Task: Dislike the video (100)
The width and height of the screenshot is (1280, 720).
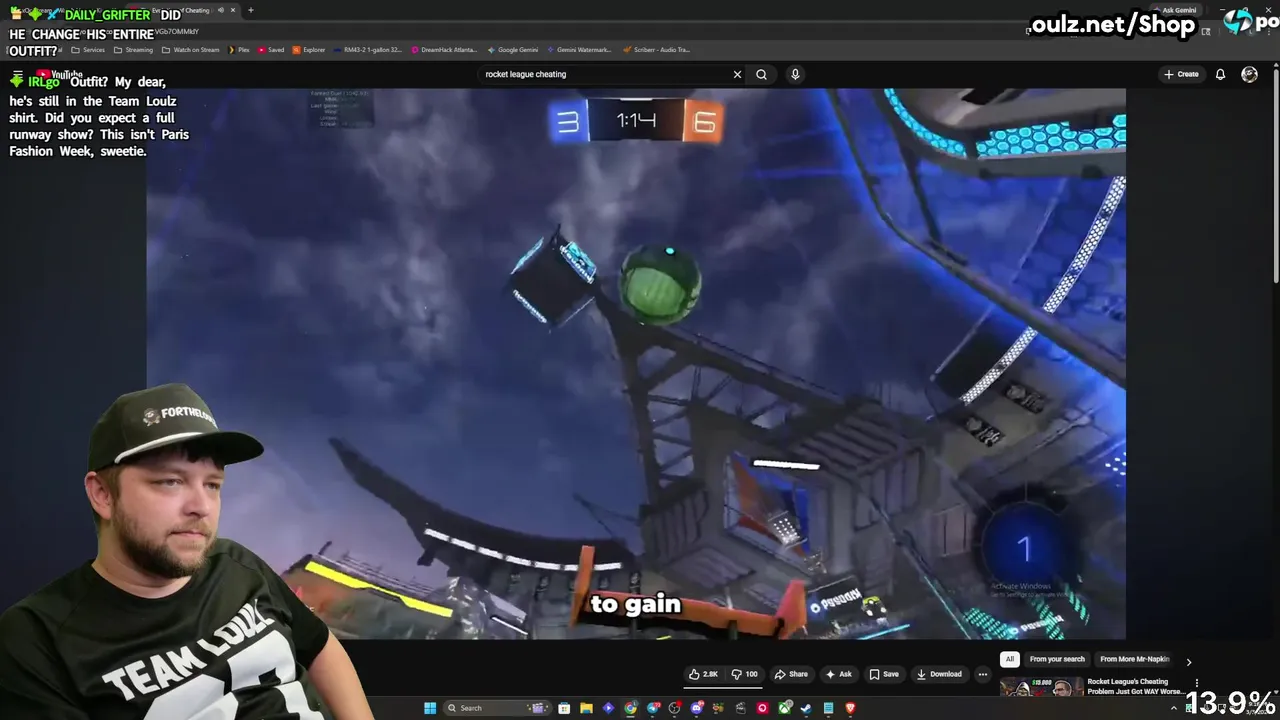Action: pyautogui.click(x=744, y=674)
